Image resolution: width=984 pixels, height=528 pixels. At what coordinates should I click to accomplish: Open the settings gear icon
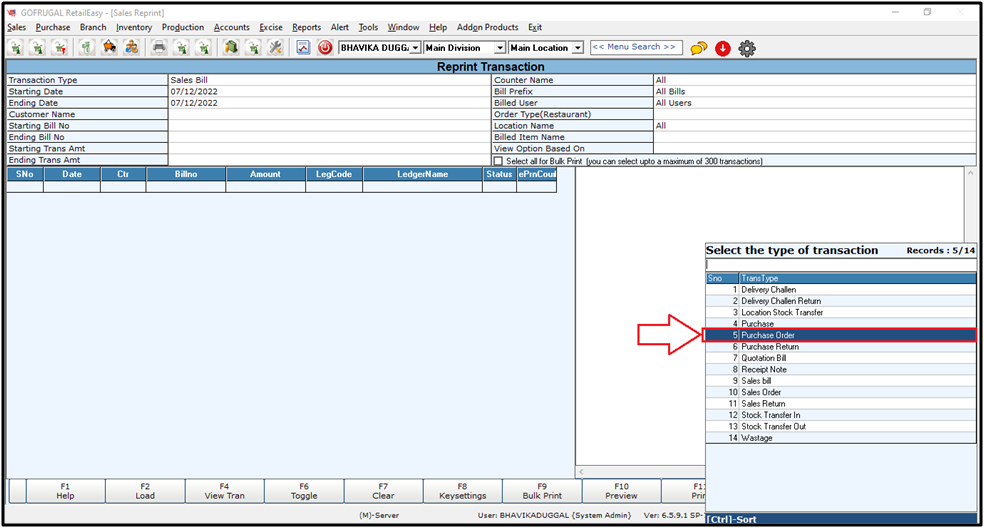click(x=746, y=48)
